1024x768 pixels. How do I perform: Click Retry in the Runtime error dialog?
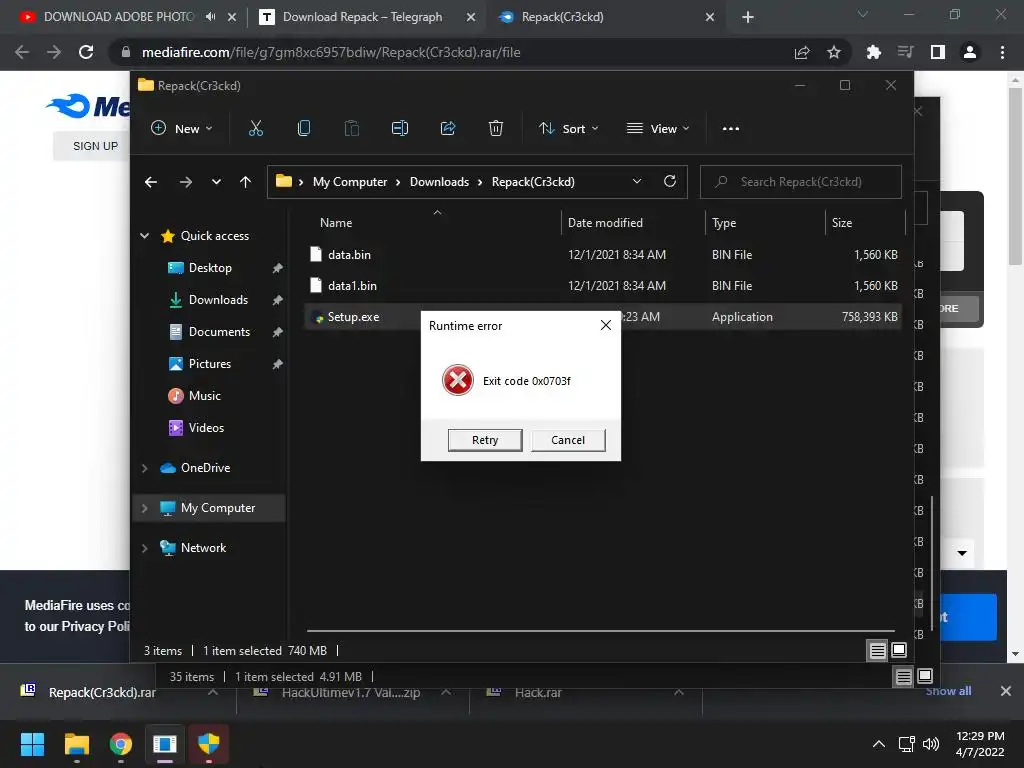pyautogui.click(x=485, y=440)
